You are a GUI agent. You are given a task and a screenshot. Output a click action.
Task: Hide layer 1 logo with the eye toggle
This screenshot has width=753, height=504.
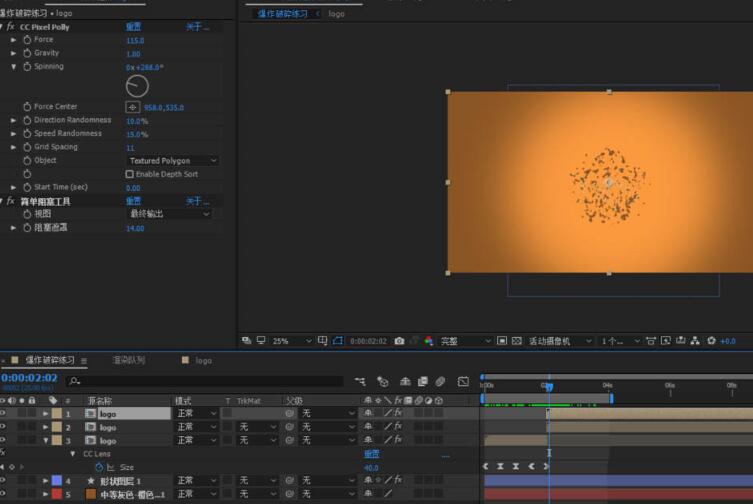[x=3, y=413]
